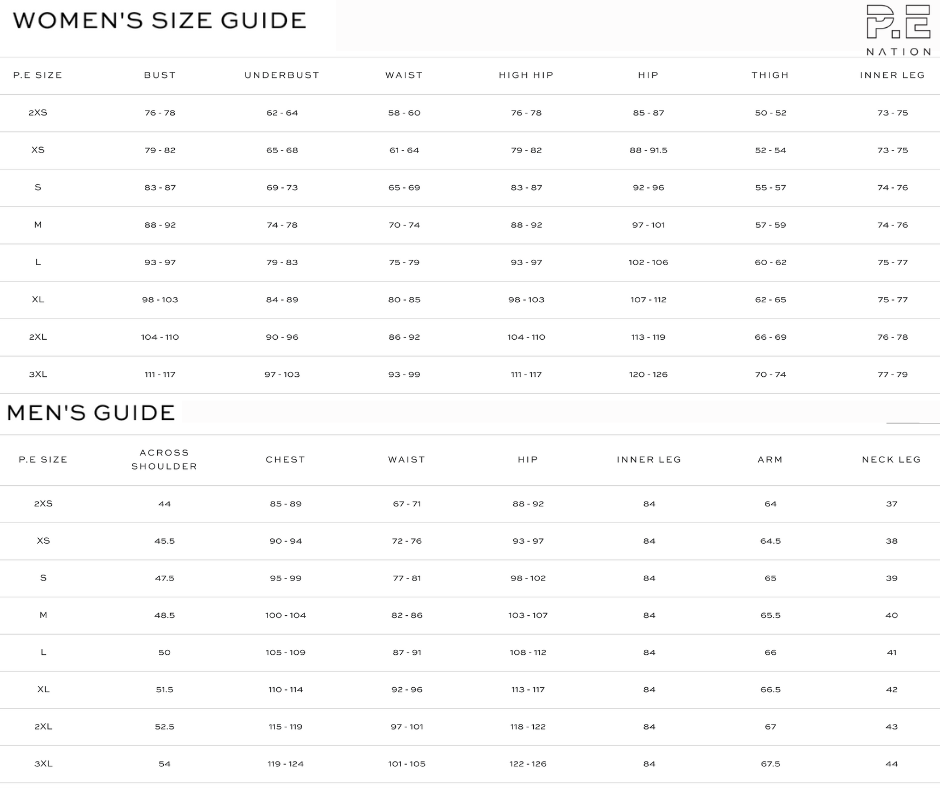Click the Across Shoulder column header
940x788 pixels.
164,460
